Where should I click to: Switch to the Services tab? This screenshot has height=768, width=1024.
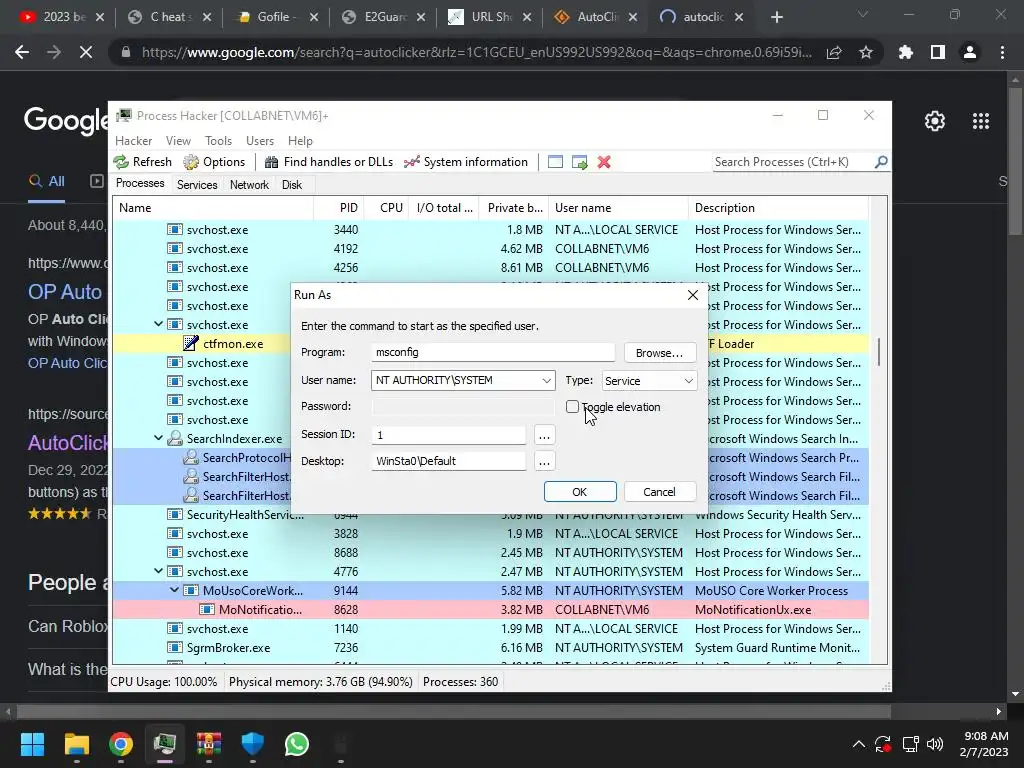pyautogui.click(x=197, y=185)
